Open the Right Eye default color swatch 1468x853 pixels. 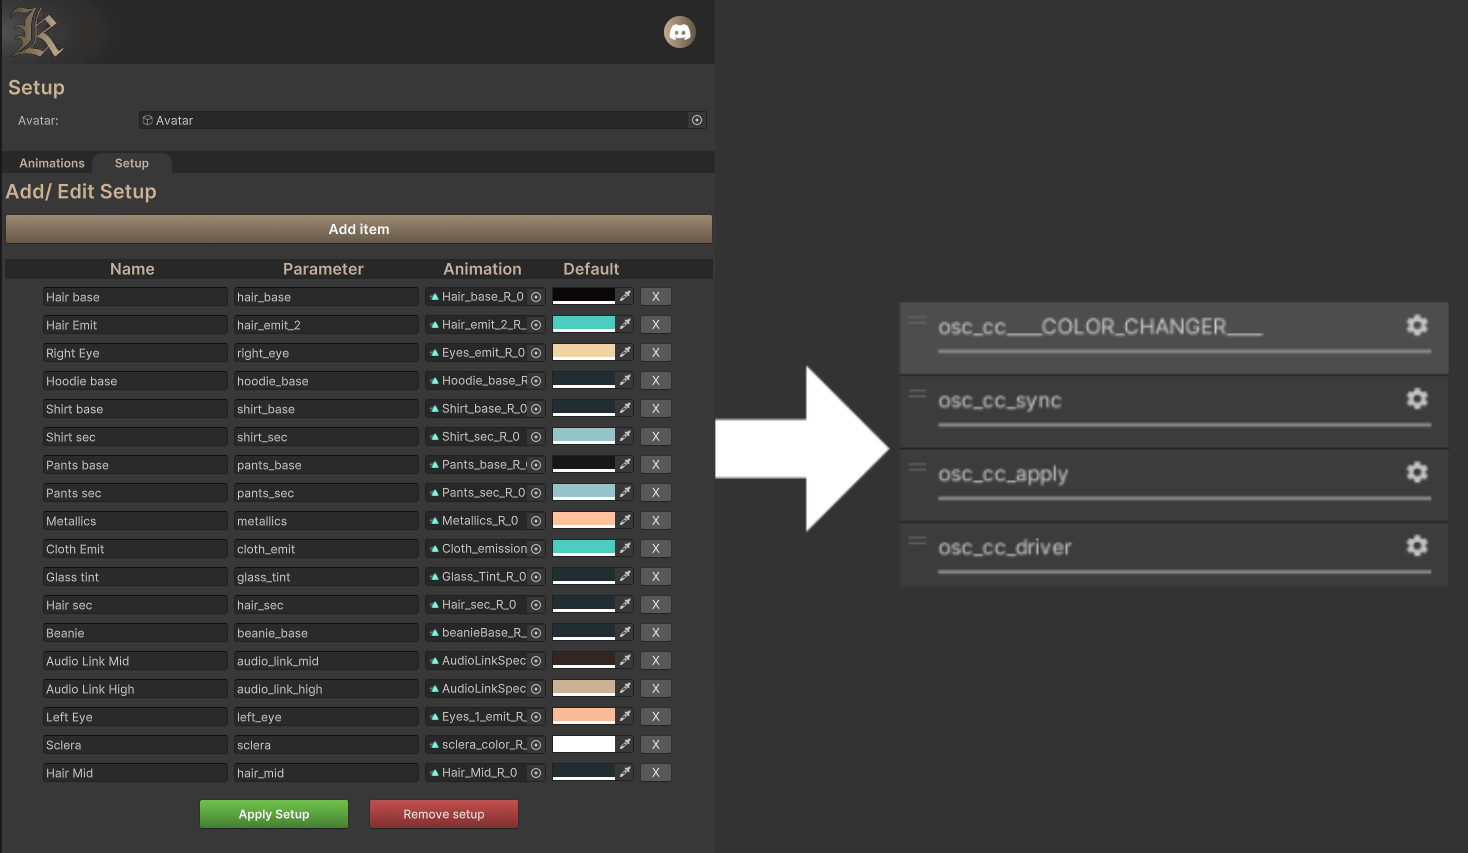pos(584,352)
